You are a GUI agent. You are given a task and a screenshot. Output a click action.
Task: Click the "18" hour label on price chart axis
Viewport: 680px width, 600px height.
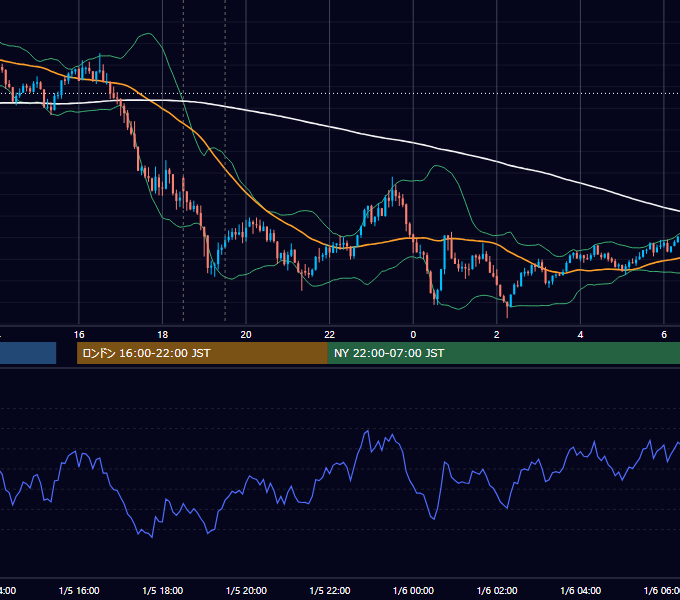[163, 335]
